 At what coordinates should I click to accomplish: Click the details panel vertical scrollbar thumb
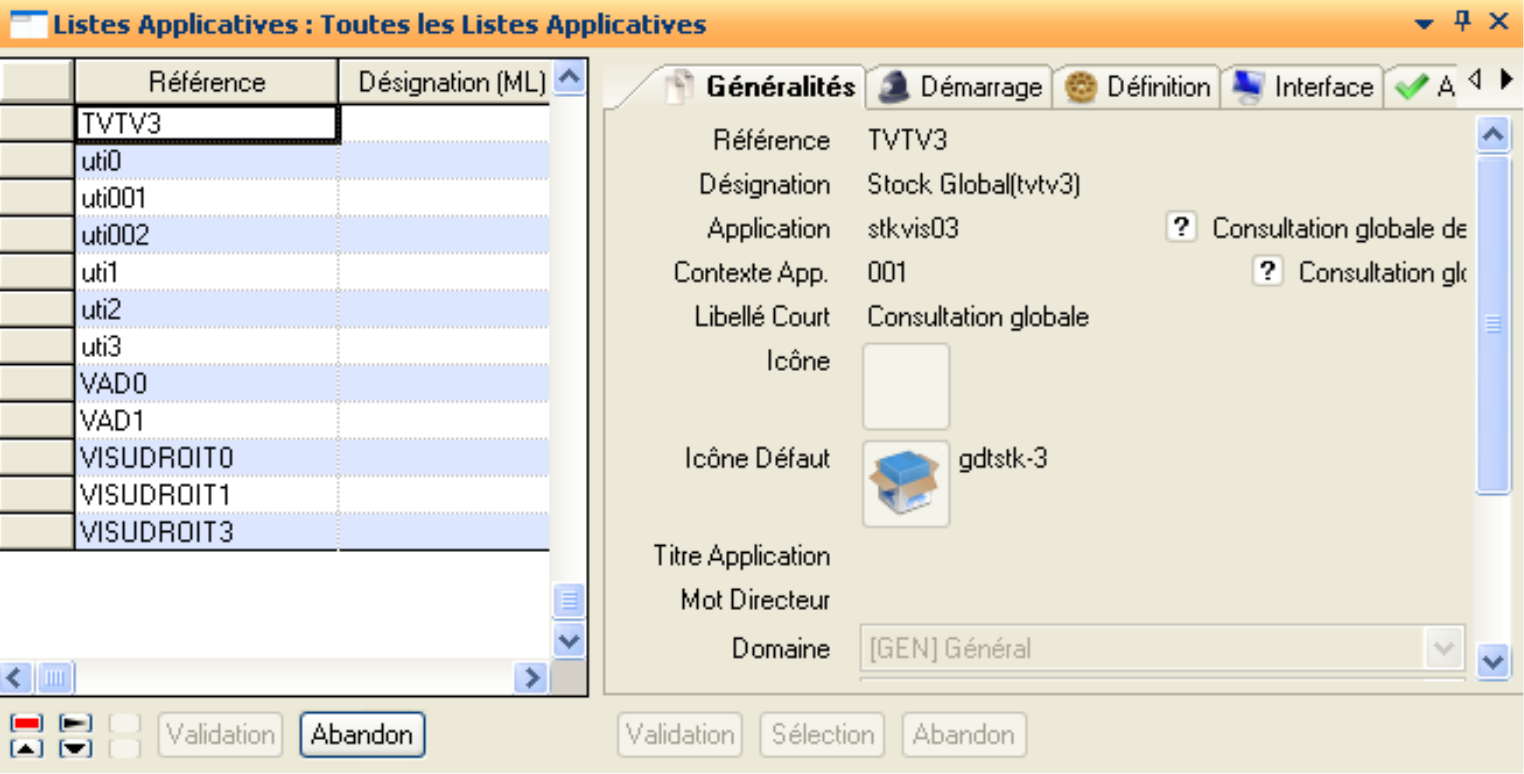point(1493,324)
